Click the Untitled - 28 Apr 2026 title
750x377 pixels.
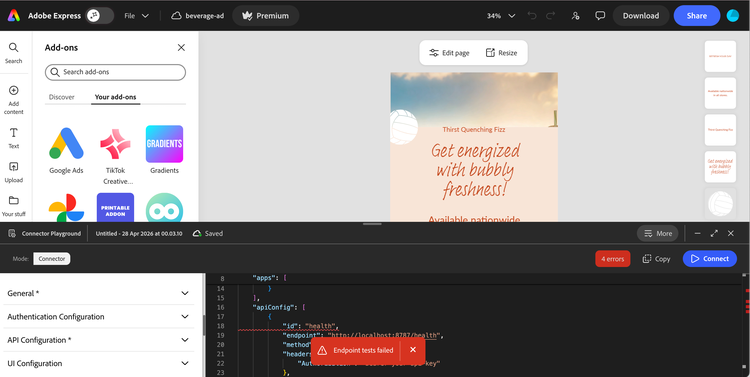139,233
